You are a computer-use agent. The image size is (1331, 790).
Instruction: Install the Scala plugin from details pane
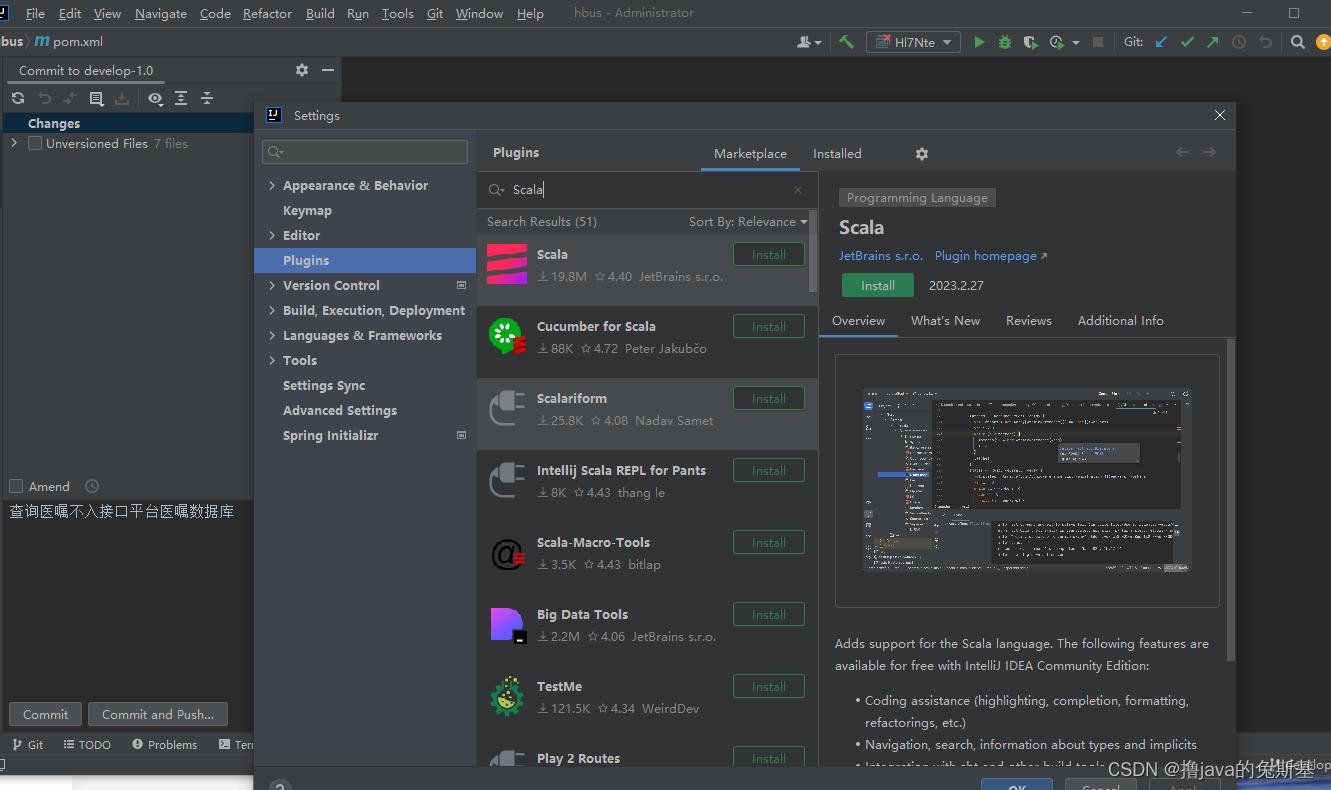point(878,285)
